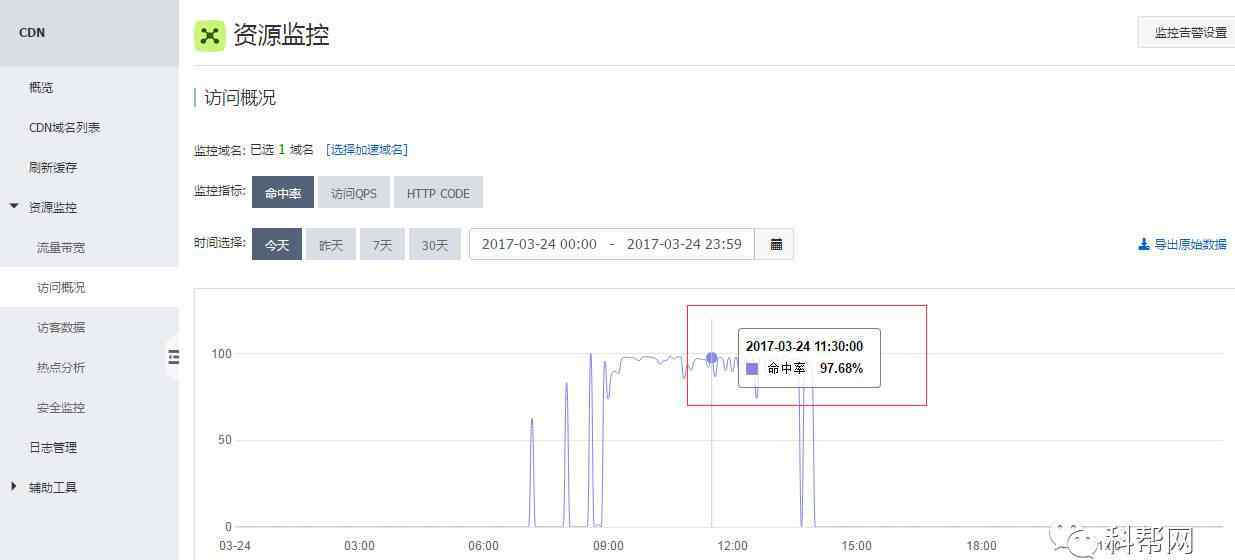Click the download icon beside 导出原始数据
Screen dimensions: 1235x560
1144,244
